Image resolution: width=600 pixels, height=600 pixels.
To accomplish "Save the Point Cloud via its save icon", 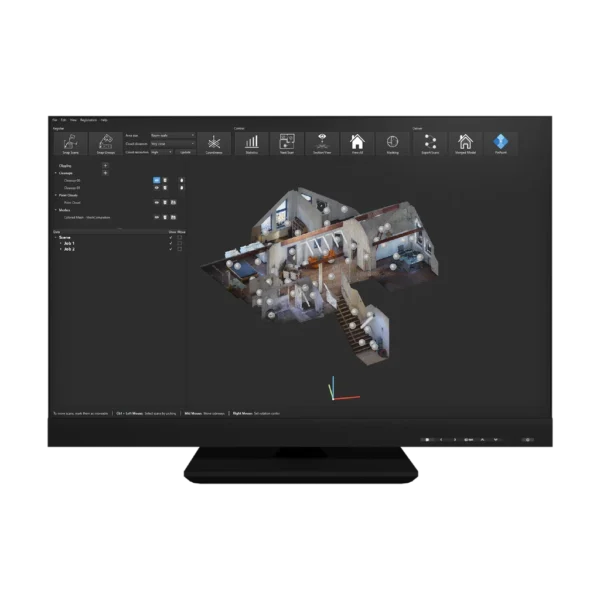I will click(x=173, y=202).
